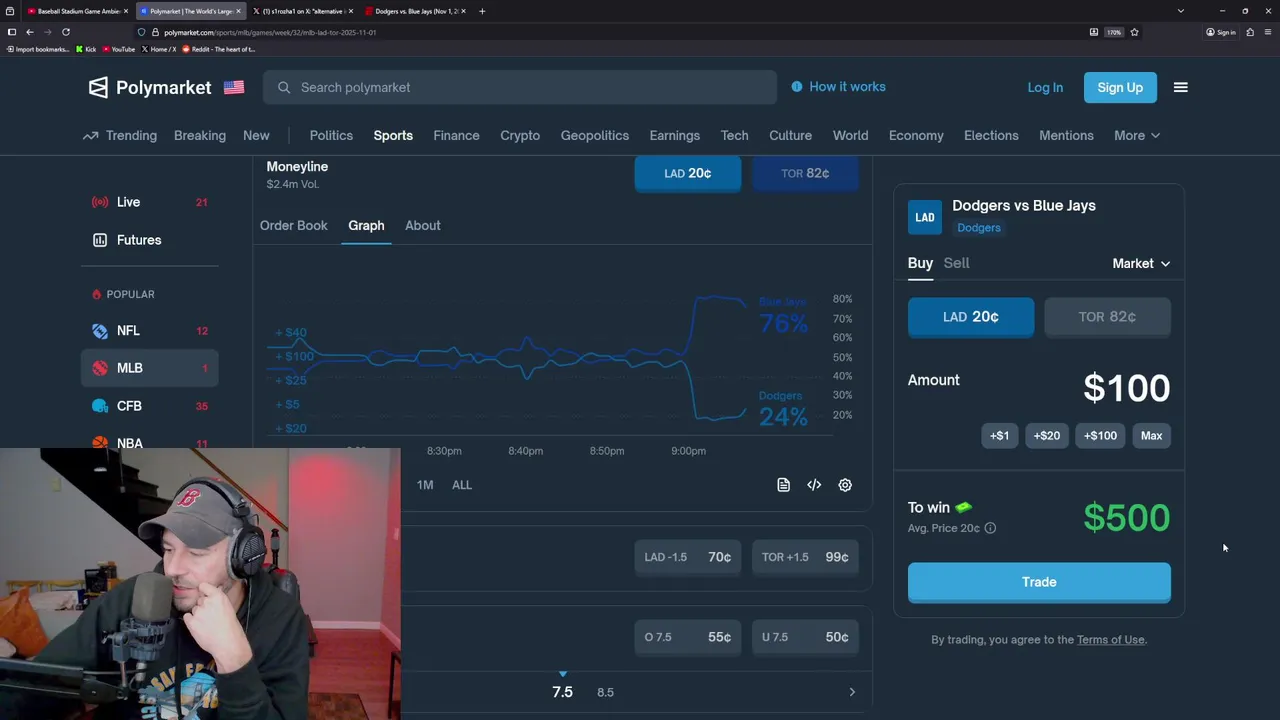Select Over 7.5 at 55¢
1280x720 pixels.
coord(688,637)
